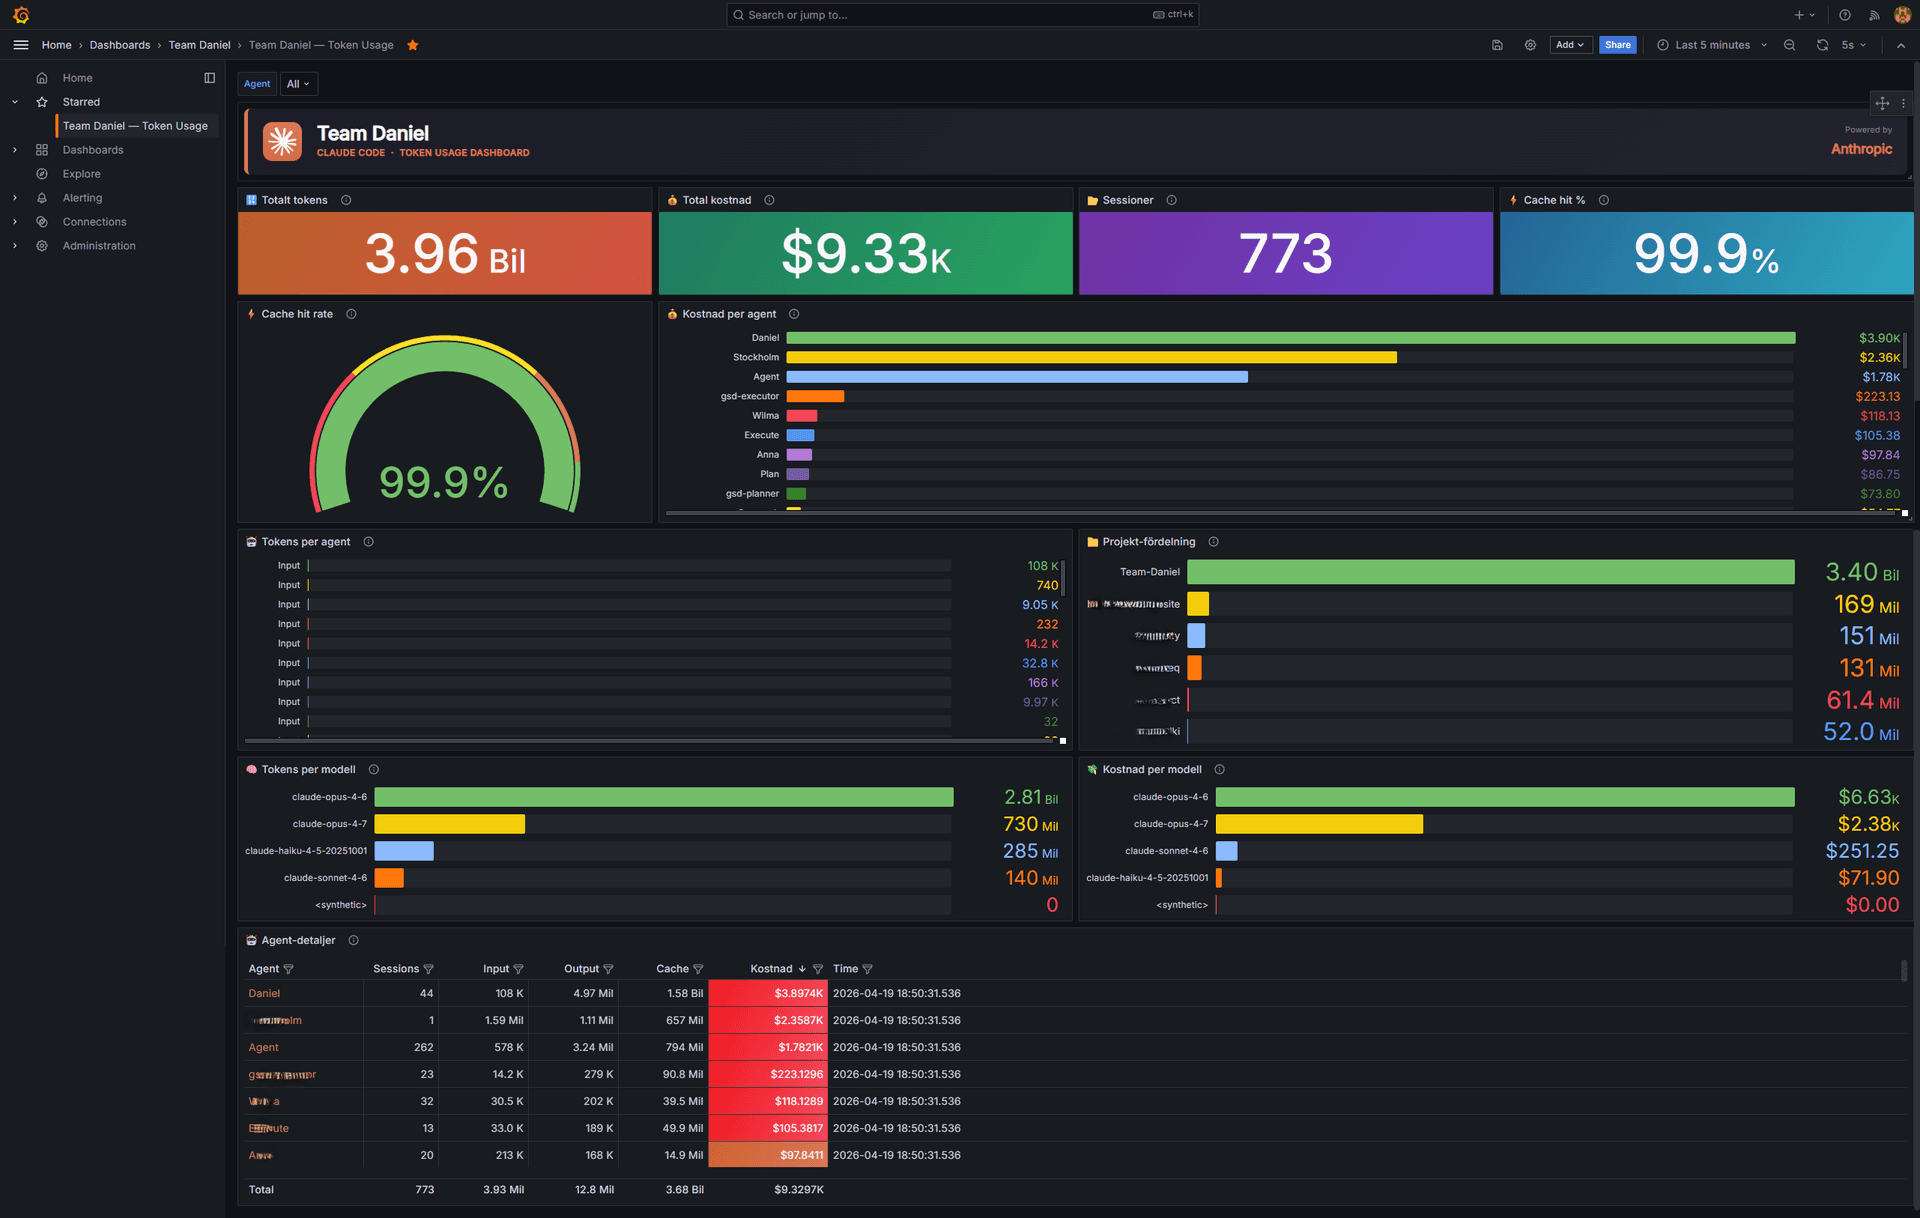Click info icon beside Kostnad per agent
This screenshot has height=1218, width=1920.
click(x=794, y=314)
